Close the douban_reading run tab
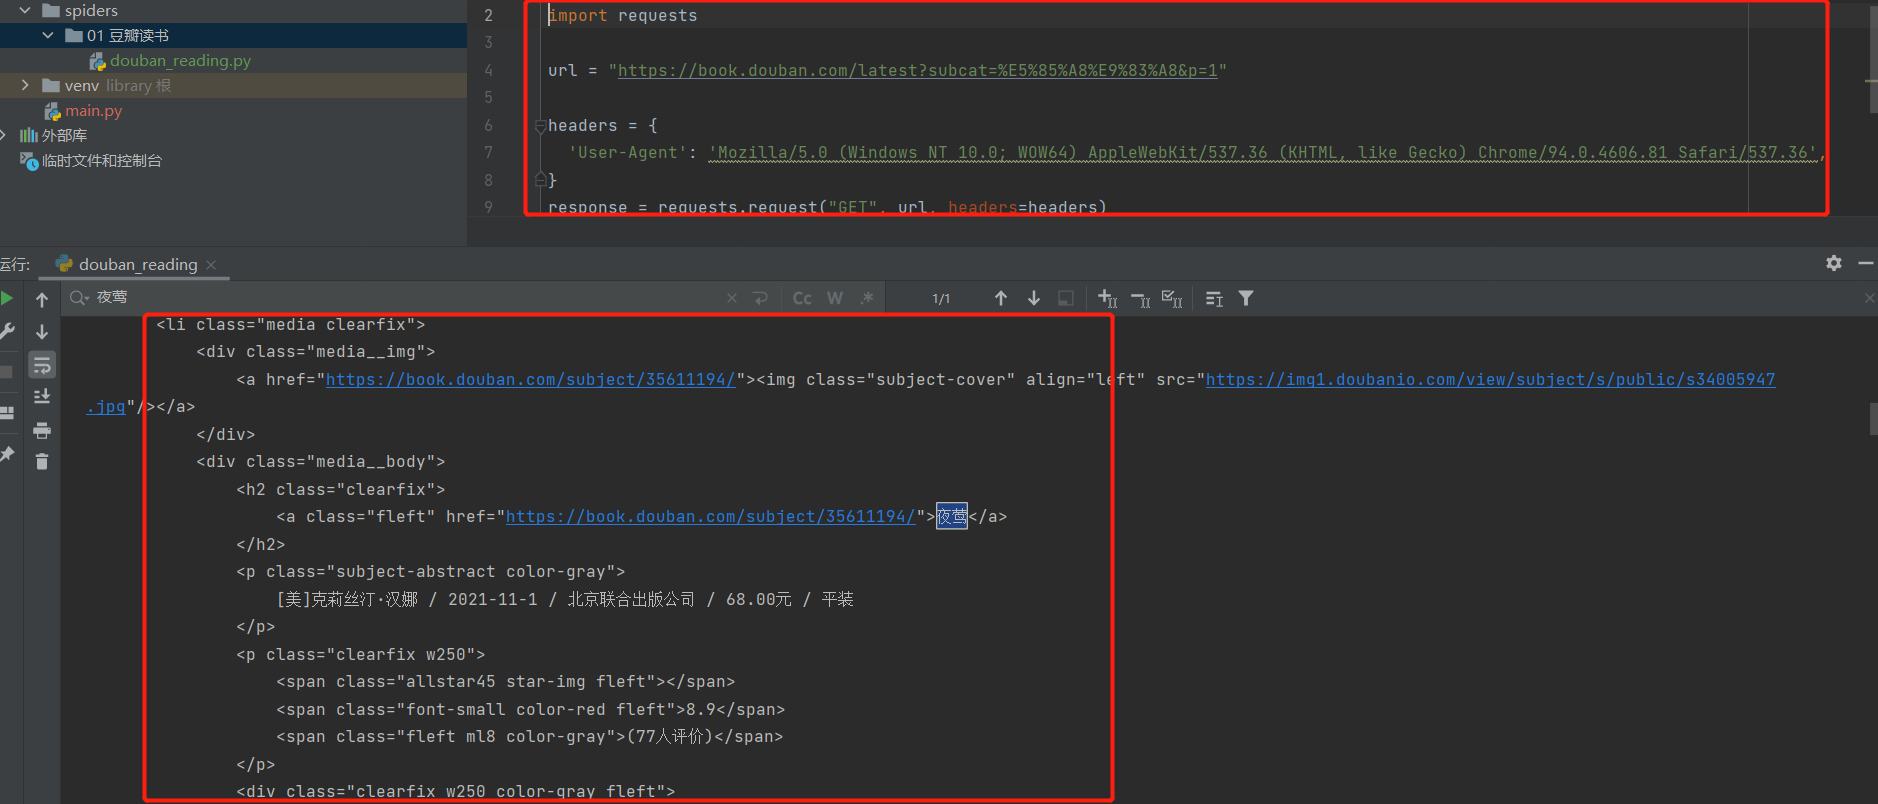Screen dimensions: 1878x804 [211, 265]
